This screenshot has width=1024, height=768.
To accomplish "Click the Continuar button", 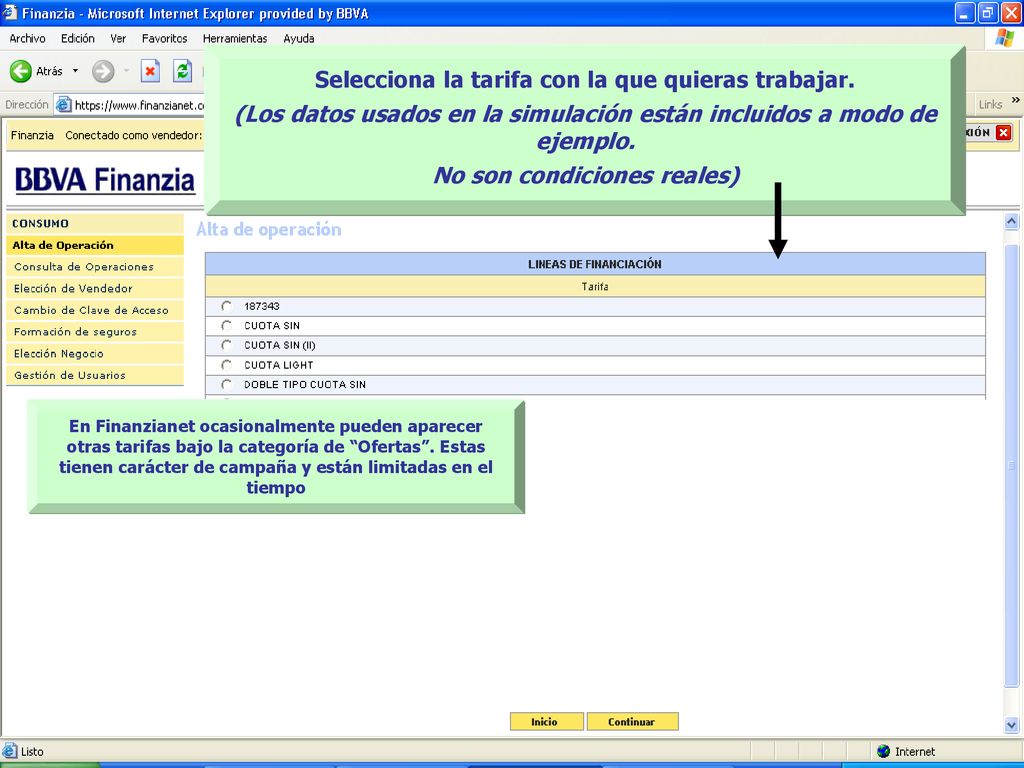I will (x=633, y=722).
